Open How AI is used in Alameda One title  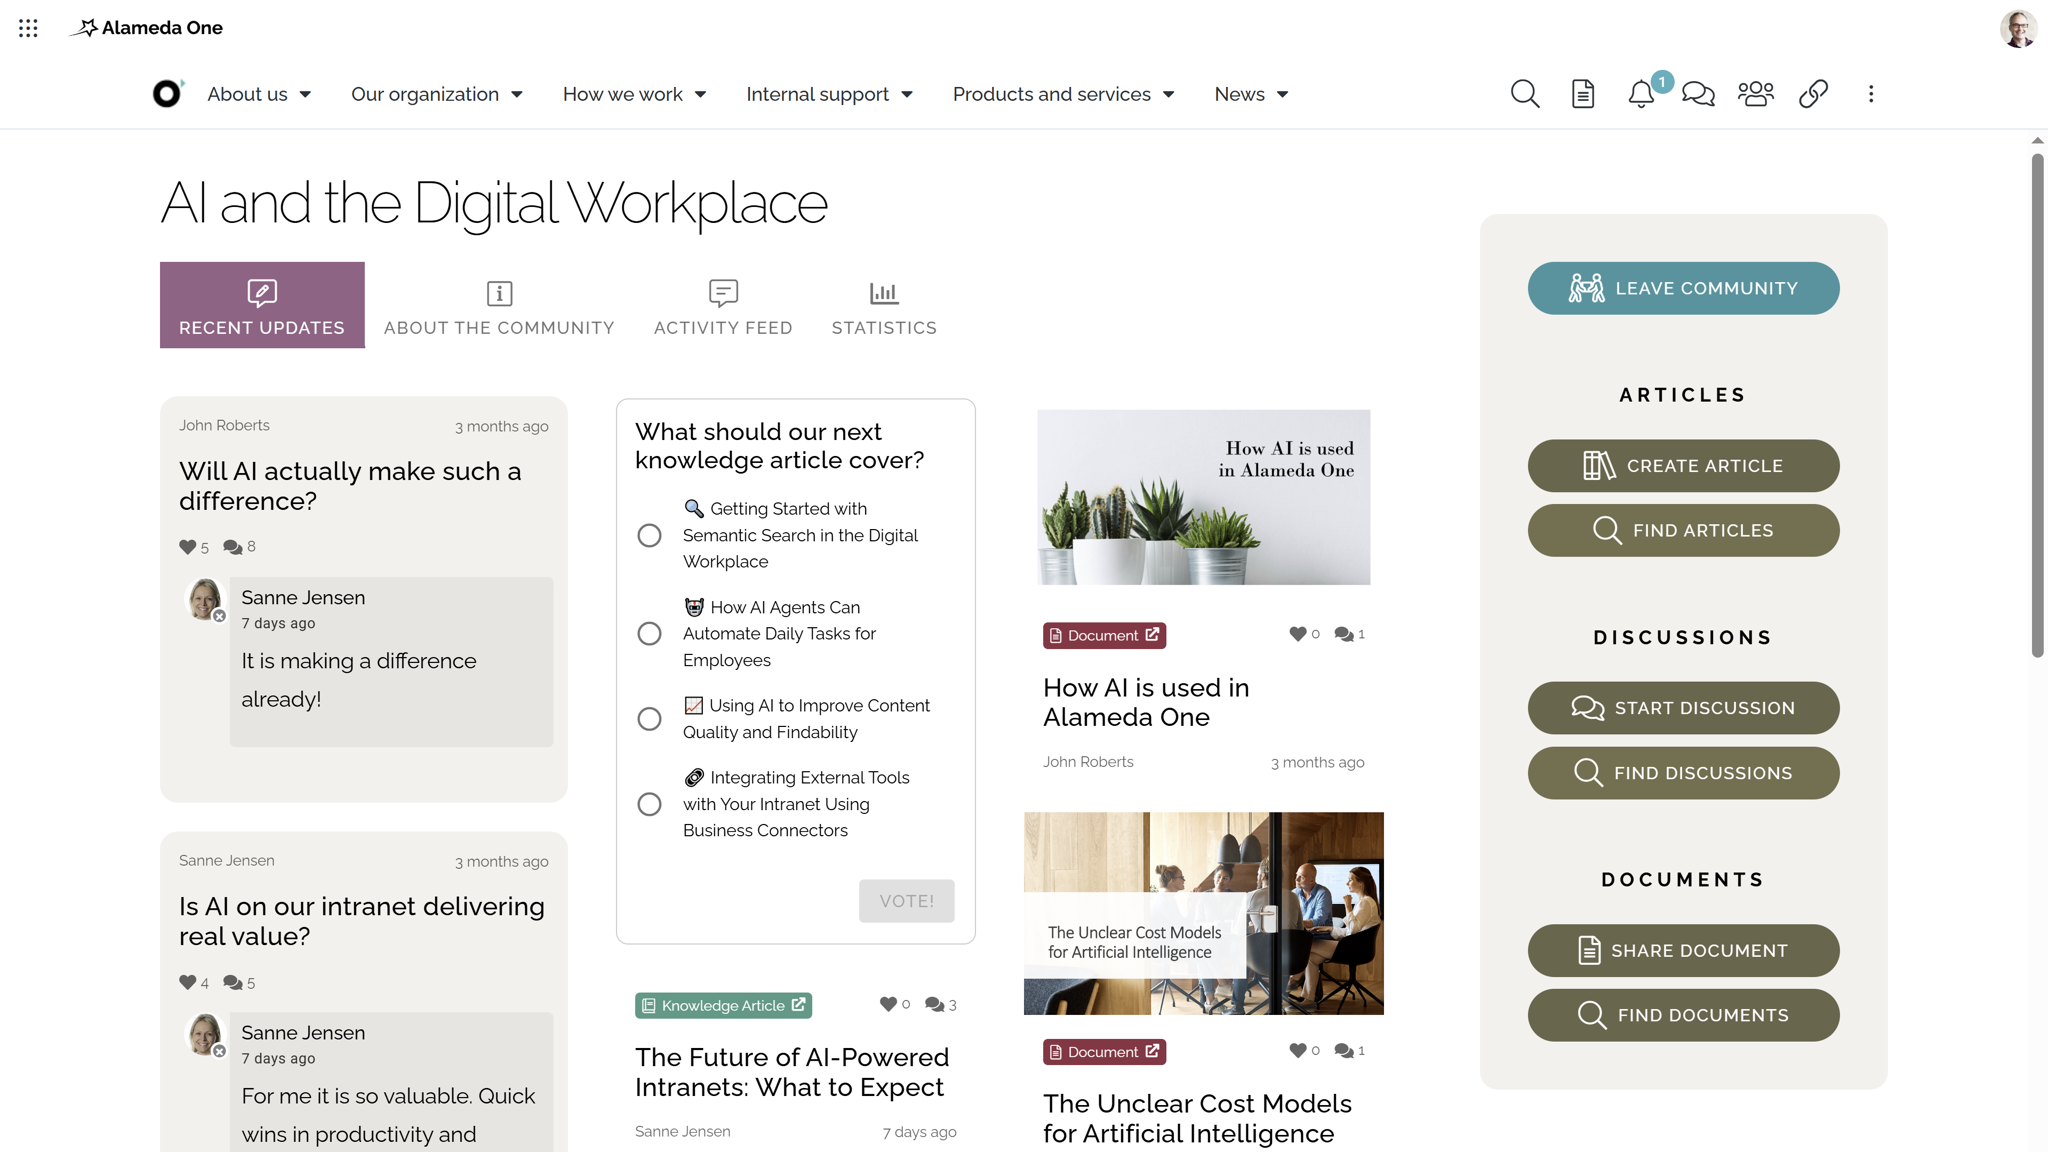point(1146,702)
